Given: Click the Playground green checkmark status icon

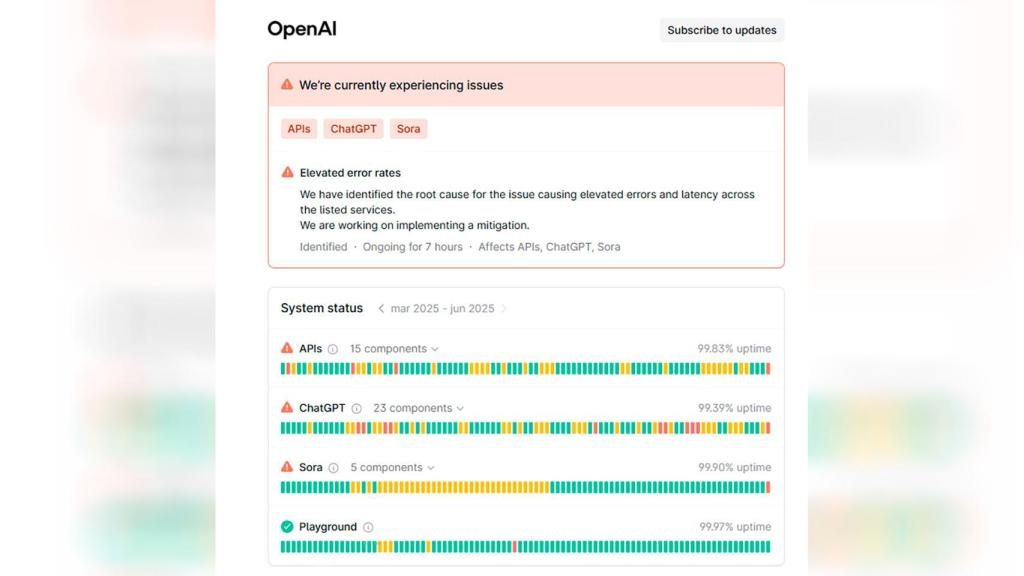Looking at the screenshot, I should point(287,527).
